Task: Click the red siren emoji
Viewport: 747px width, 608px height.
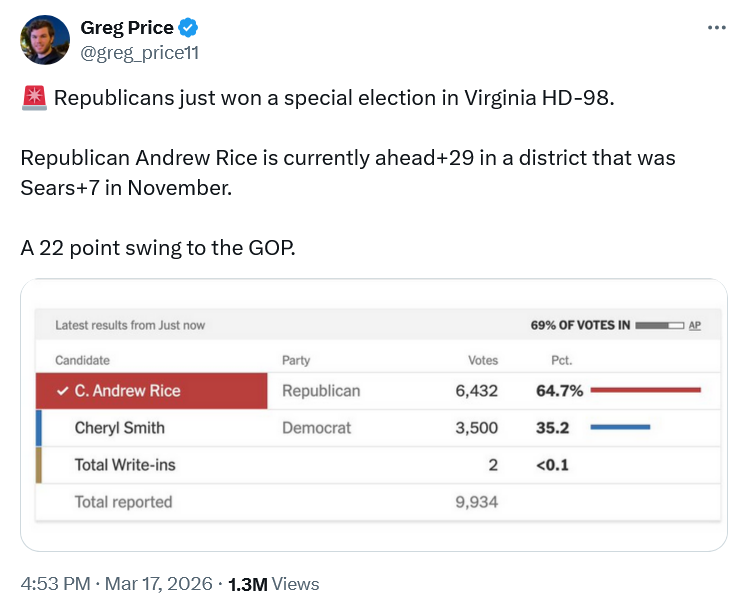Action: coord(33,98)
